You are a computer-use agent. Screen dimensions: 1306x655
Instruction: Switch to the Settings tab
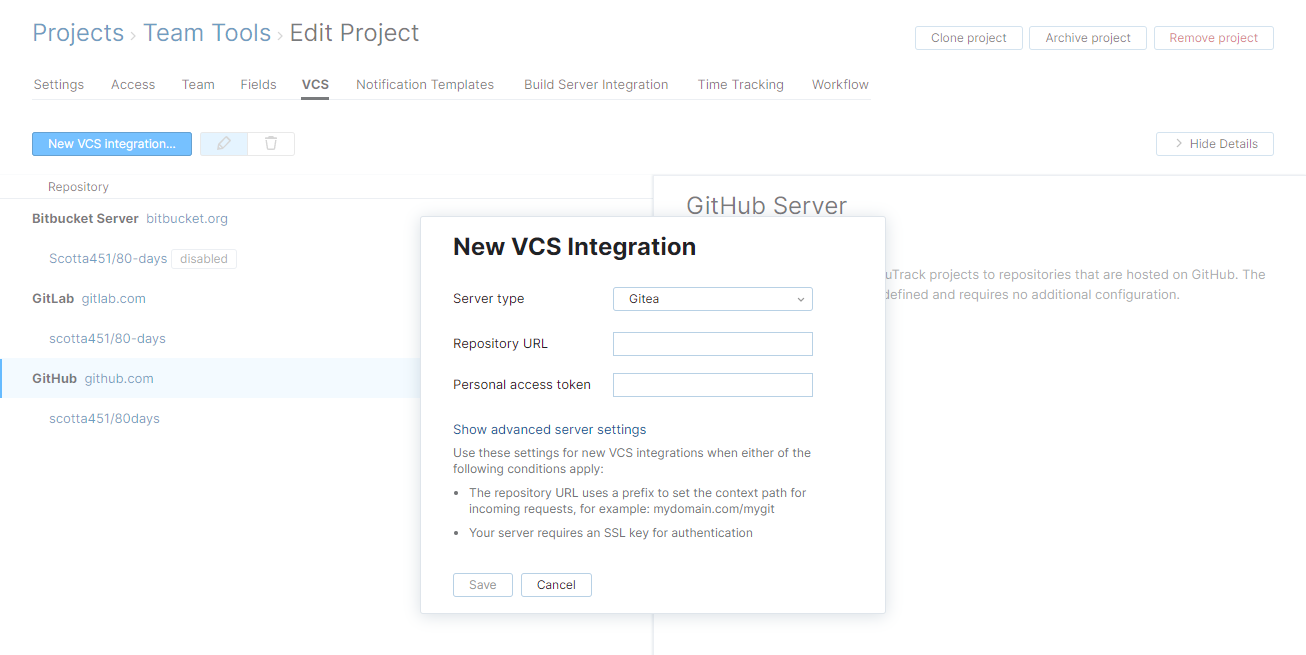click(x=58, y=84)
